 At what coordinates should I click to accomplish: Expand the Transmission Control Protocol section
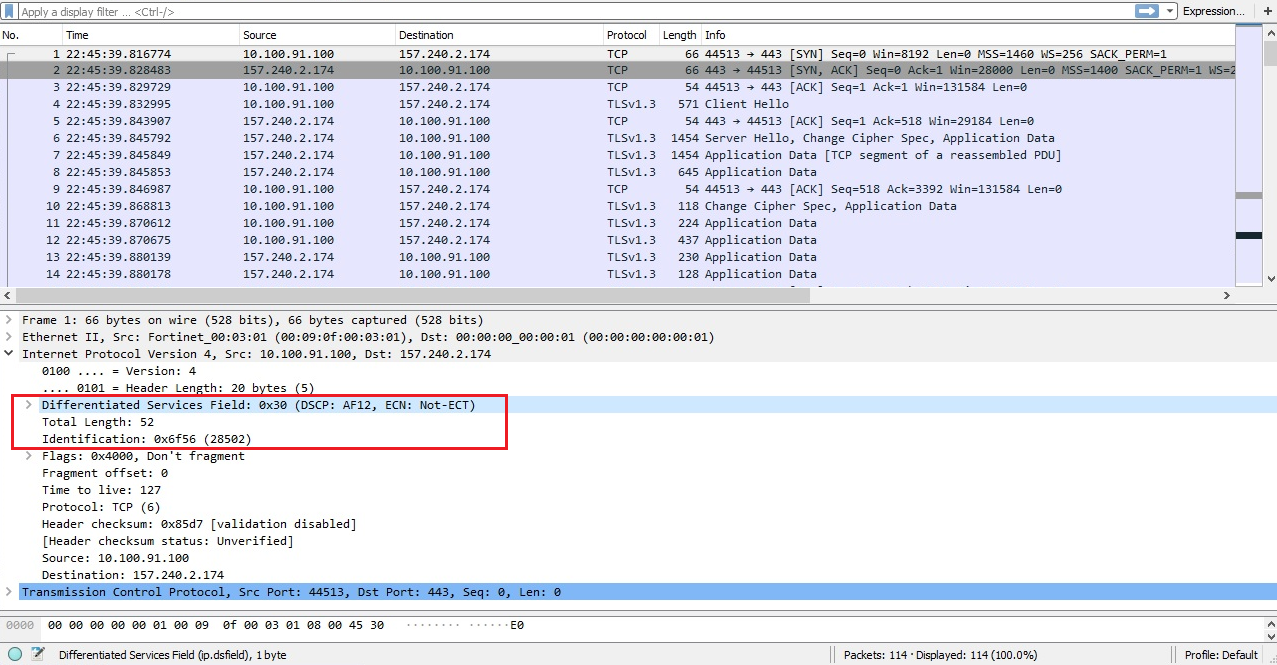point(8,591)
